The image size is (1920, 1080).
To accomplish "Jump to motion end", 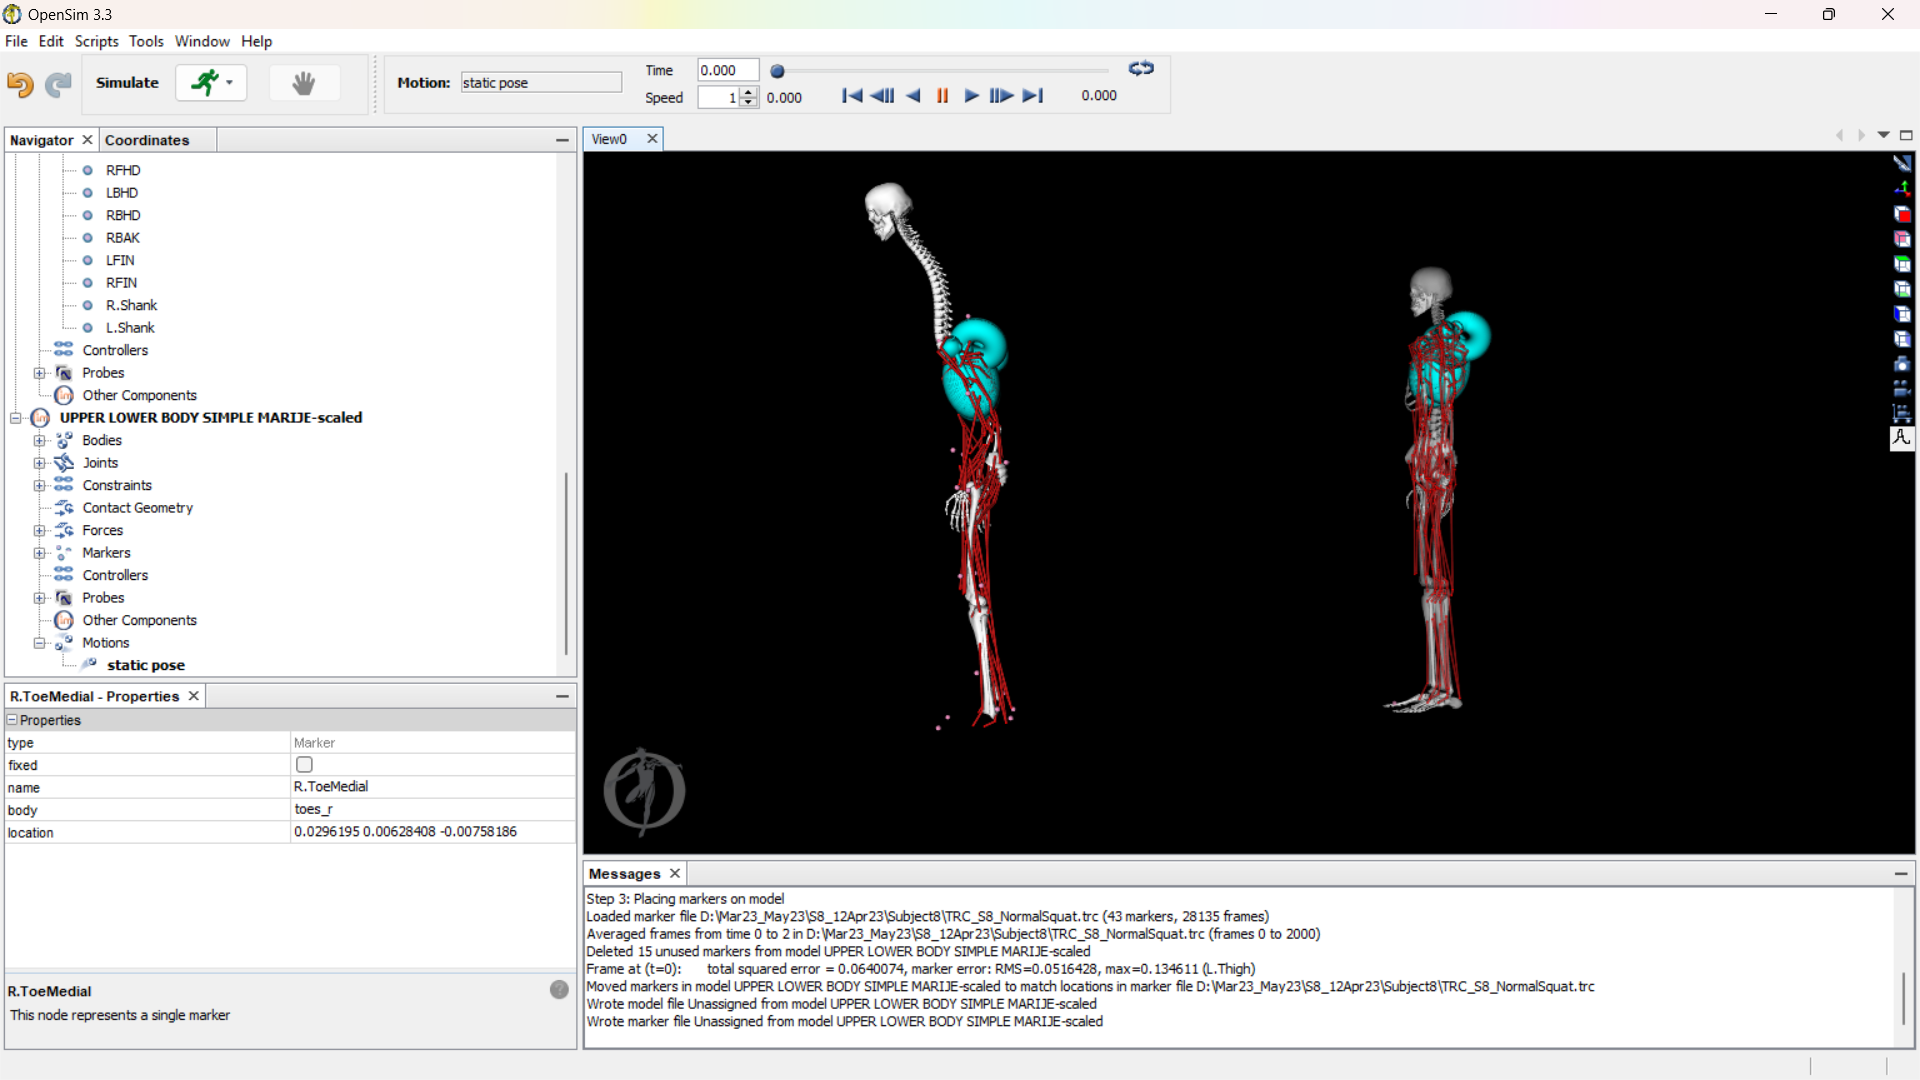I will tap(1033, 96).
